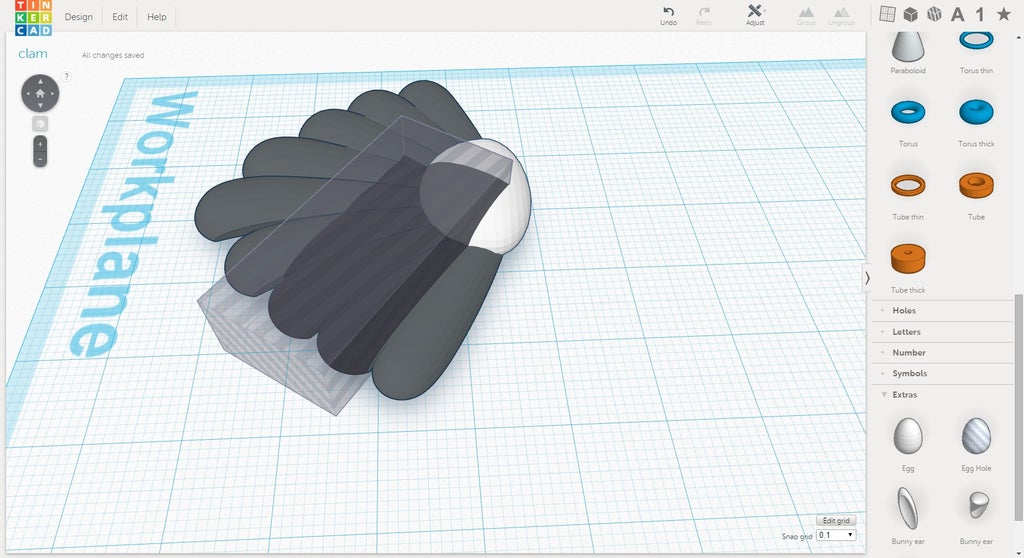The height and width of the screenshot is (558, 1024).
Task: Select the number 1 icon in toolbar
Action: click(x=980, y=14)
